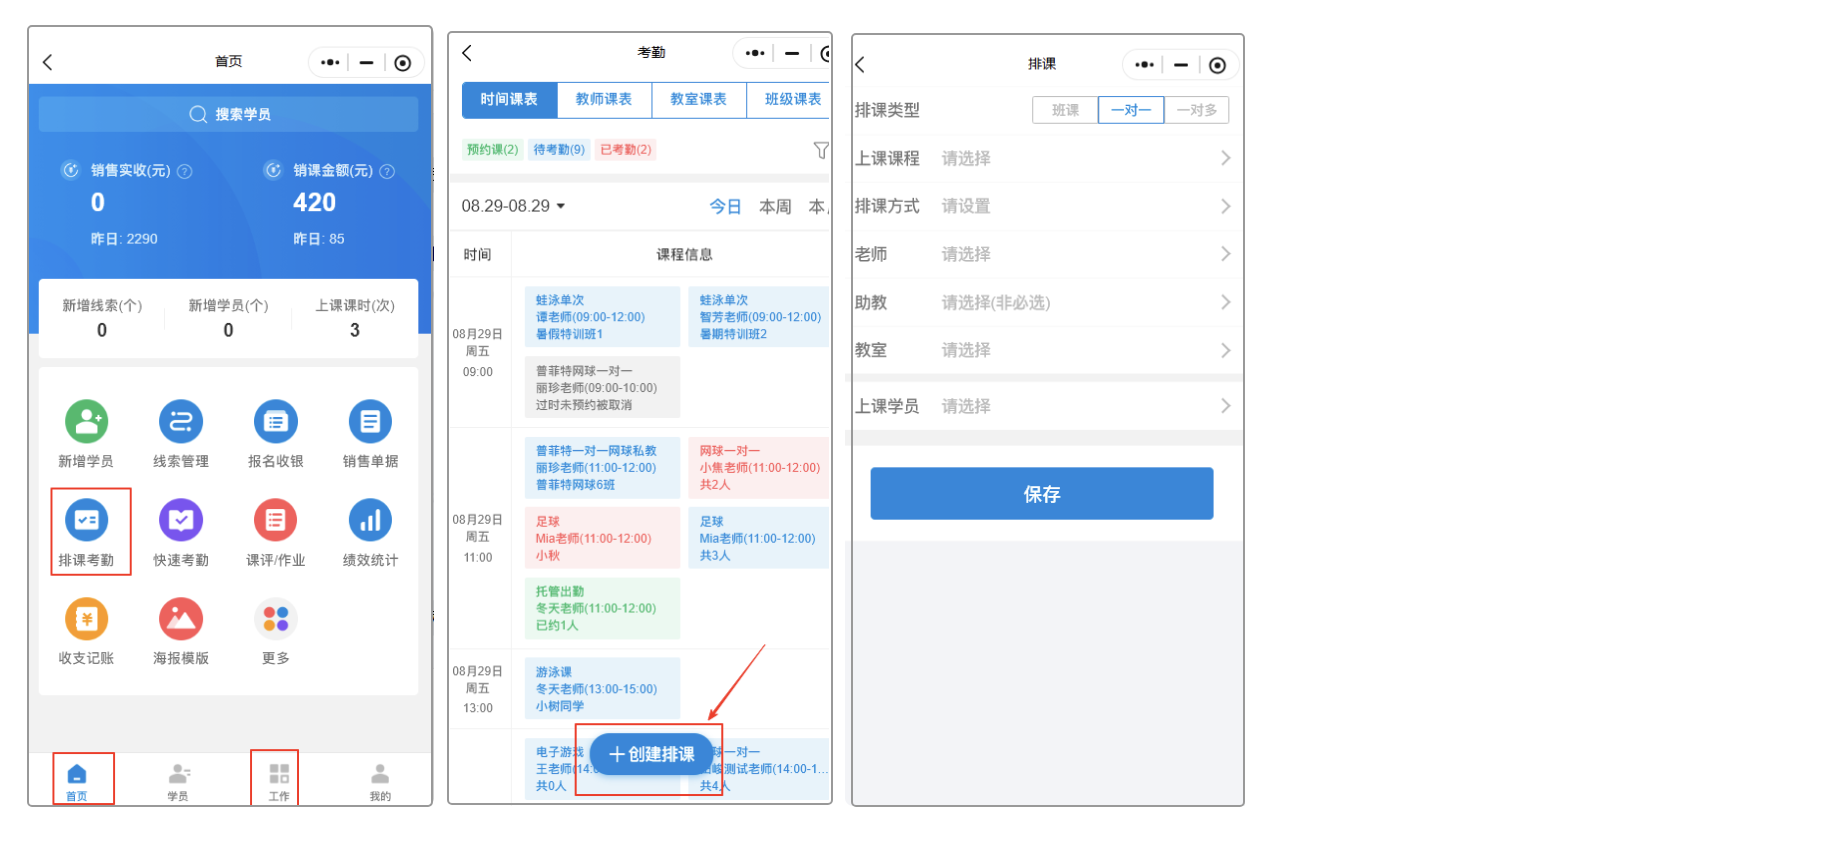
Task: Open 游泳课 冬天老师 class card
Action: [x=602, y=689]
